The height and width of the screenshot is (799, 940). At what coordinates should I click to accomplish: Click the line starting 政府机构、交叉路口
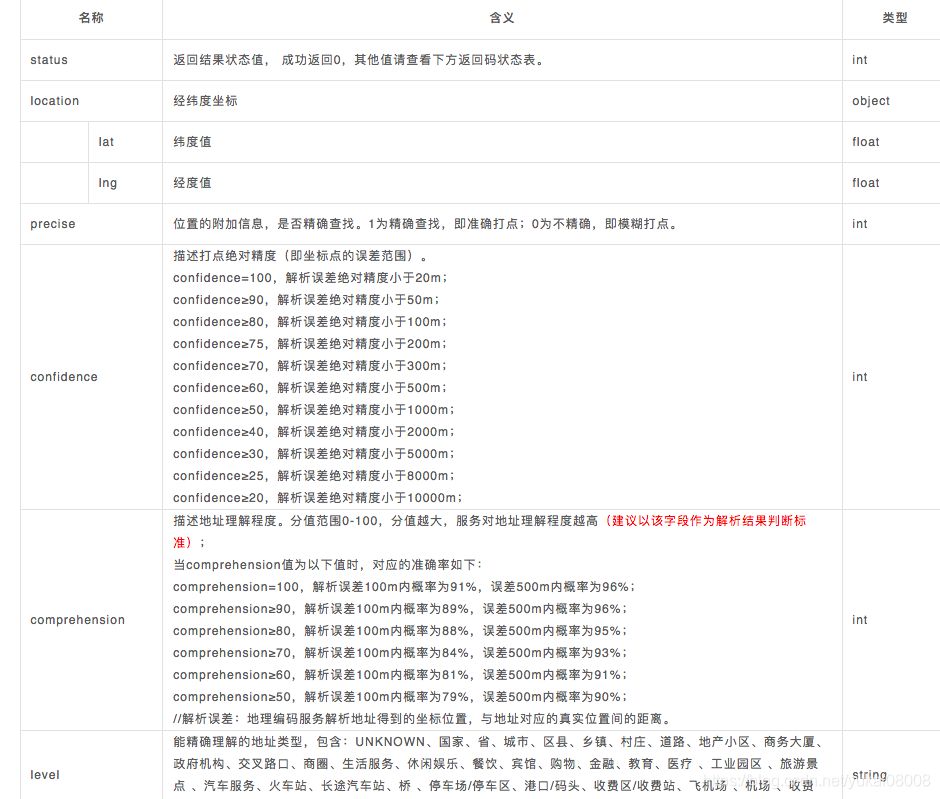[x=496, y=764]
